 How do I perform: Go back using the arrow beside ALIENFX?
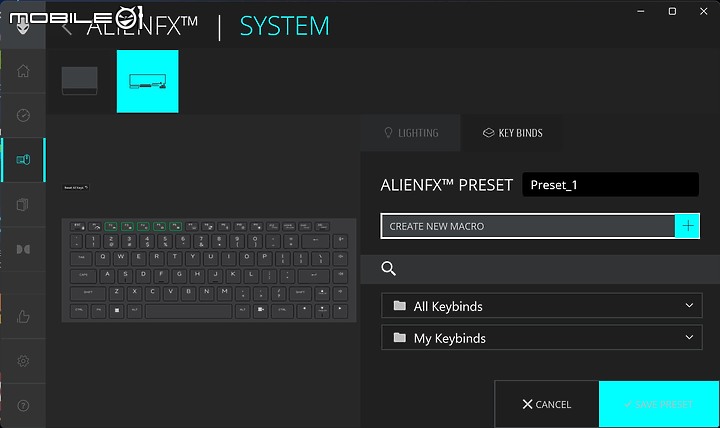pos(67,28)
